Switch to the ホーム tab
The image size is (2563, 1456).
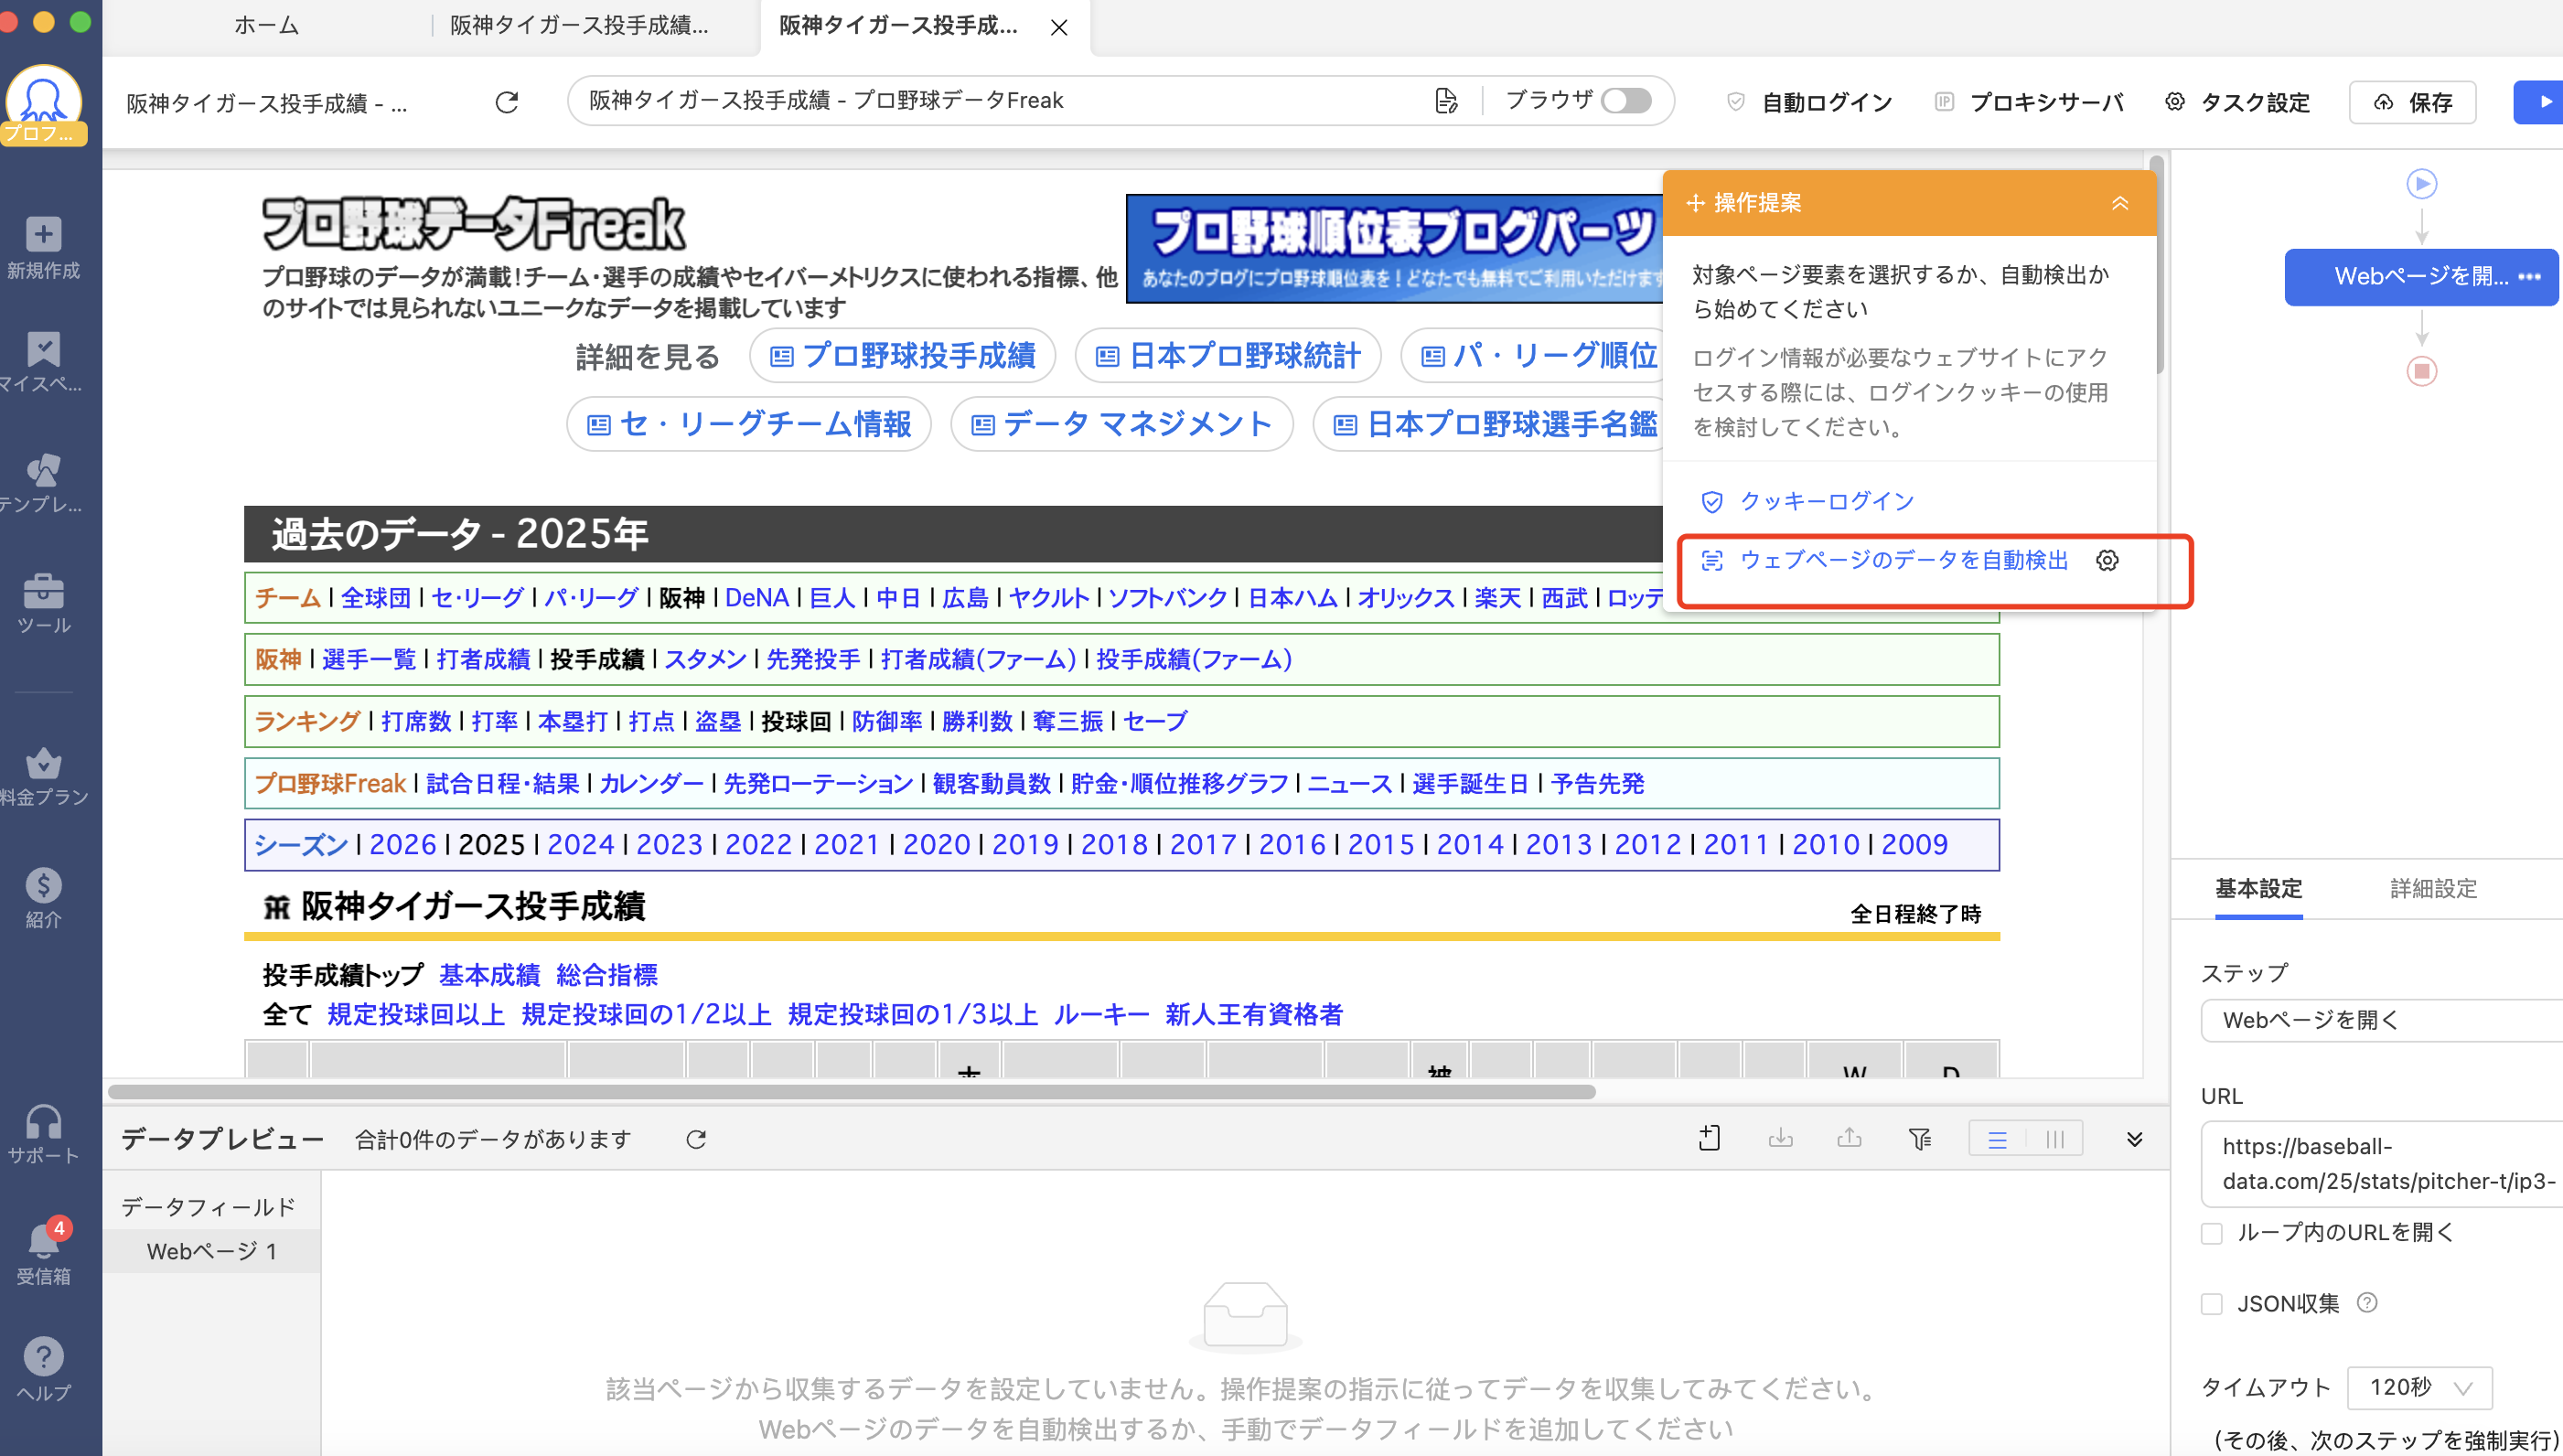pyautogui.click(x=266, y=25)
